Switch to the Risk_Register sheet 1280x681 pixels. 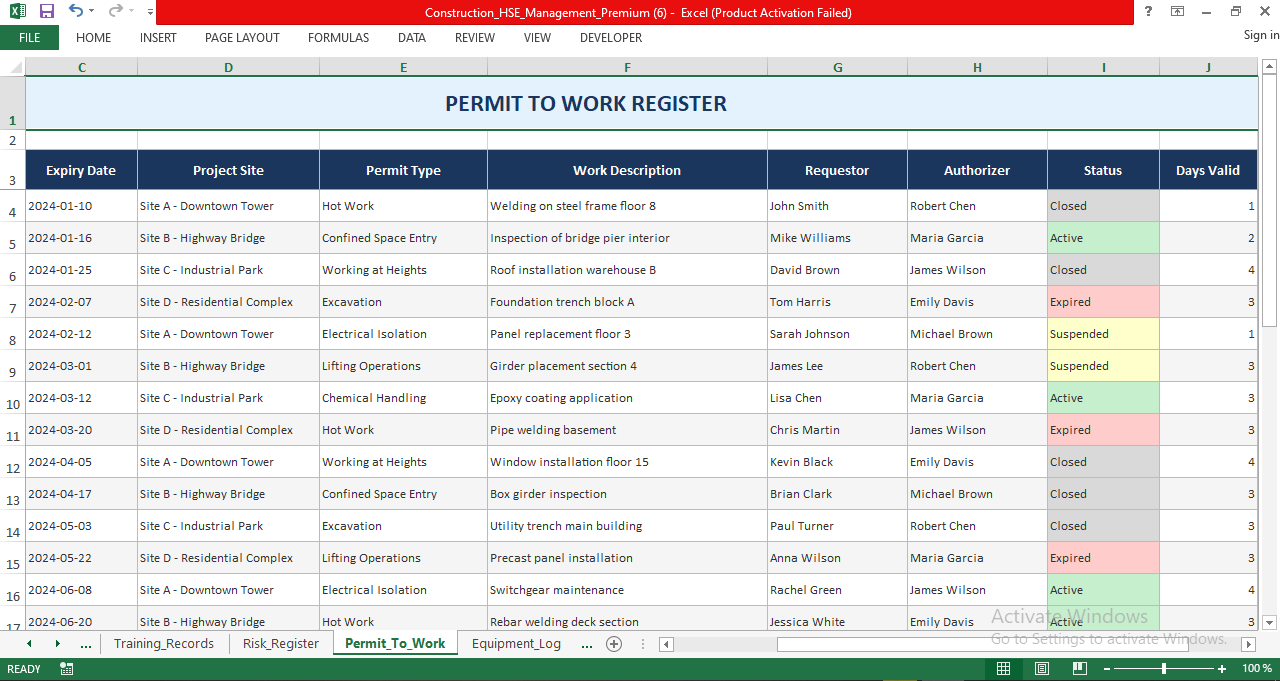[281, 644]
